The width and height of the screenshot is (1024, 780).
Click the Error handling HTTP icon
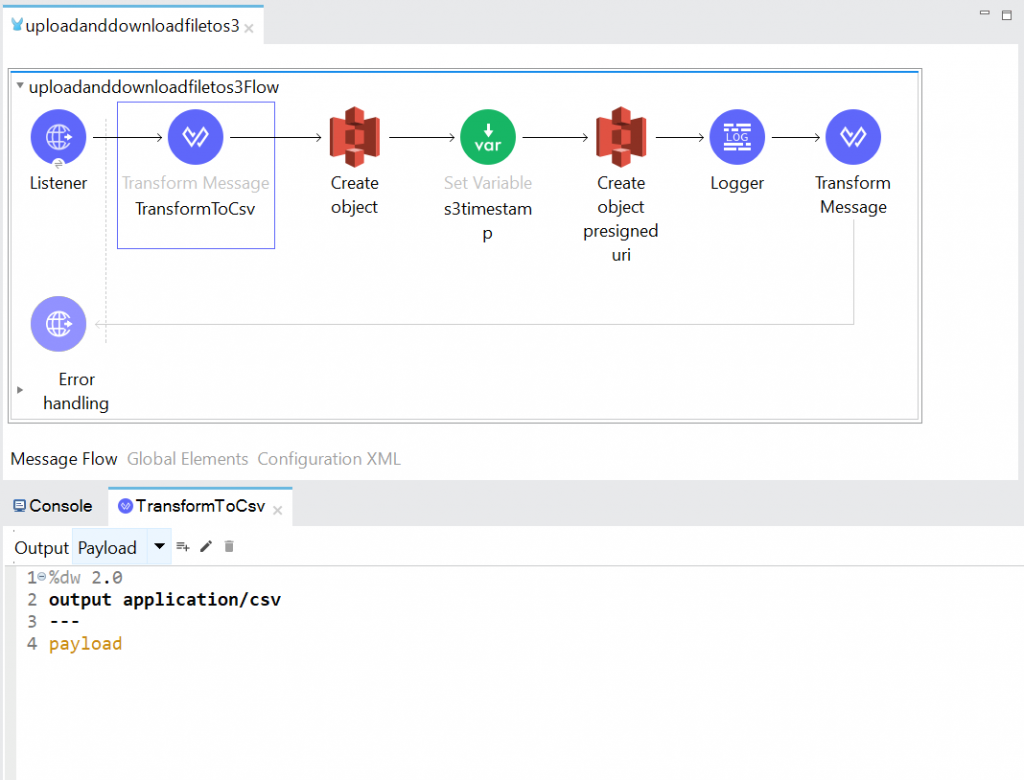tap(58, 323)
